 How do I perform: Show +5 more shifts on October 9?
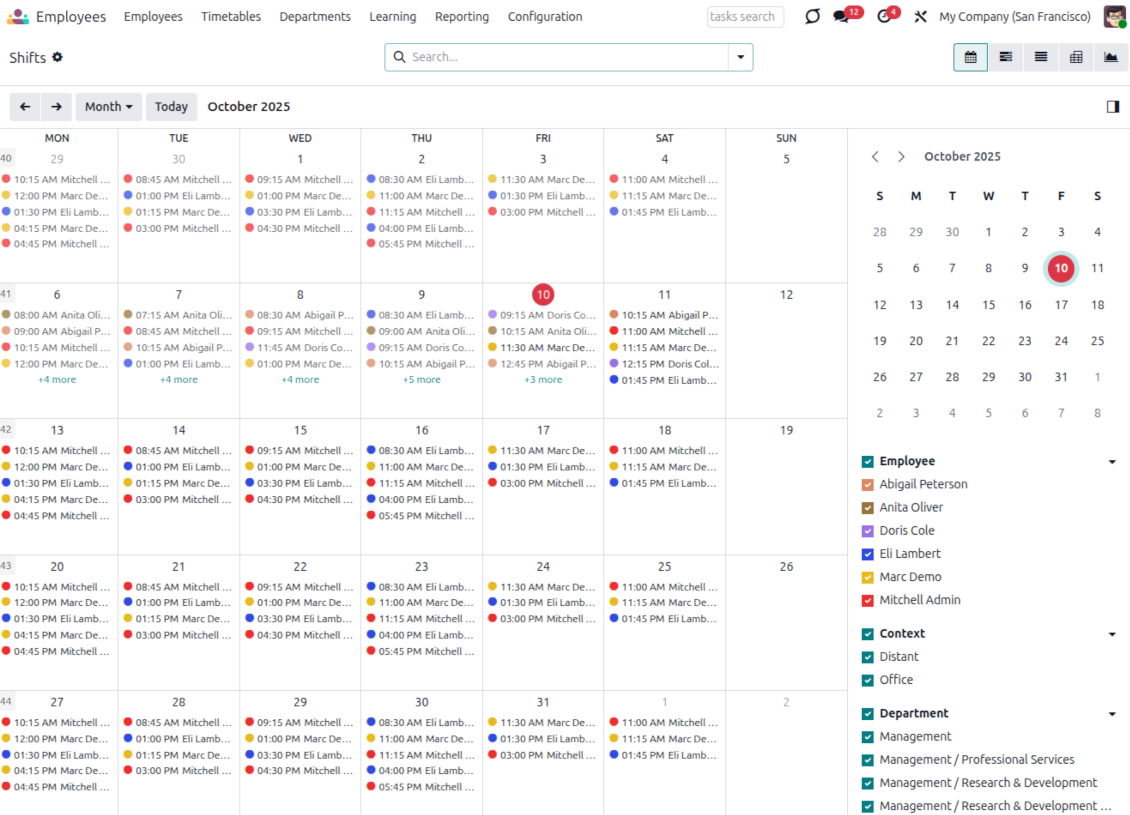(x=421, y=380)
